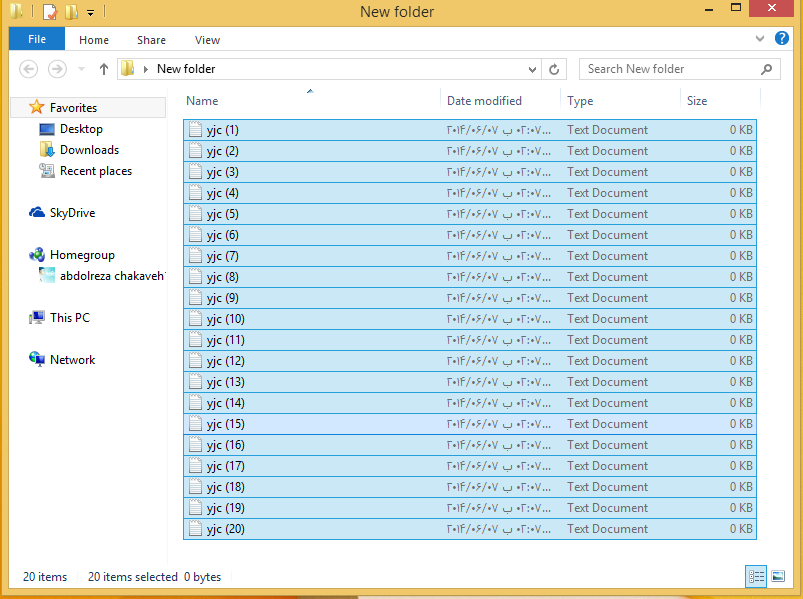Click the Recent places icon

[x=47, y=170]
